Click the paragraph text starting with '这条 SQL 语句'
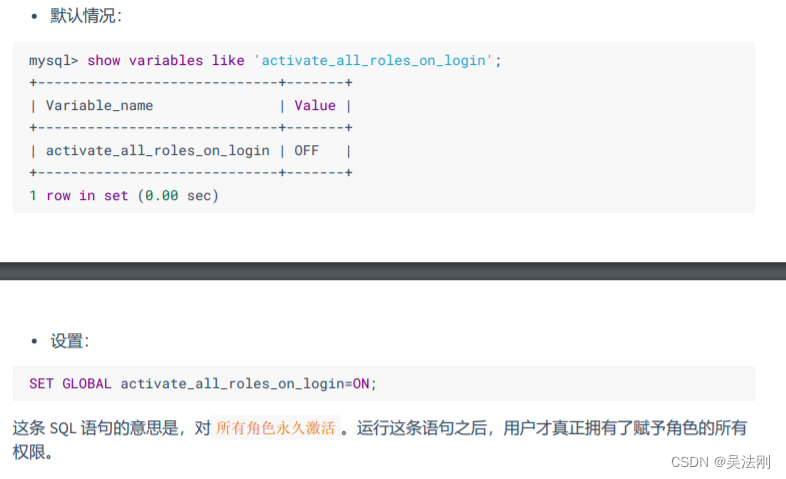 click(380, 439)
